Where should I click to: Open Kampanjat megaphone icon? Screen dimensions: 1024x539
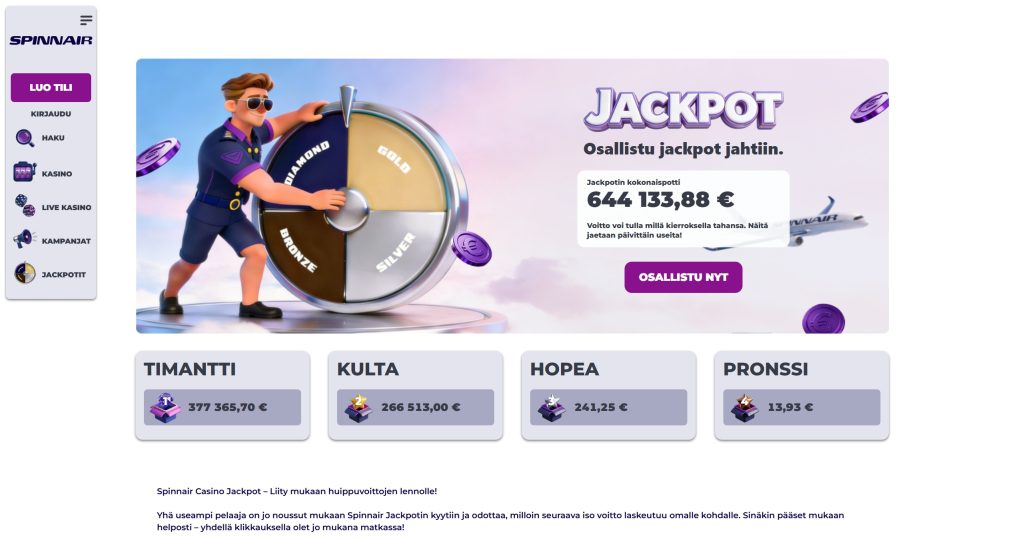click(25, 240)
